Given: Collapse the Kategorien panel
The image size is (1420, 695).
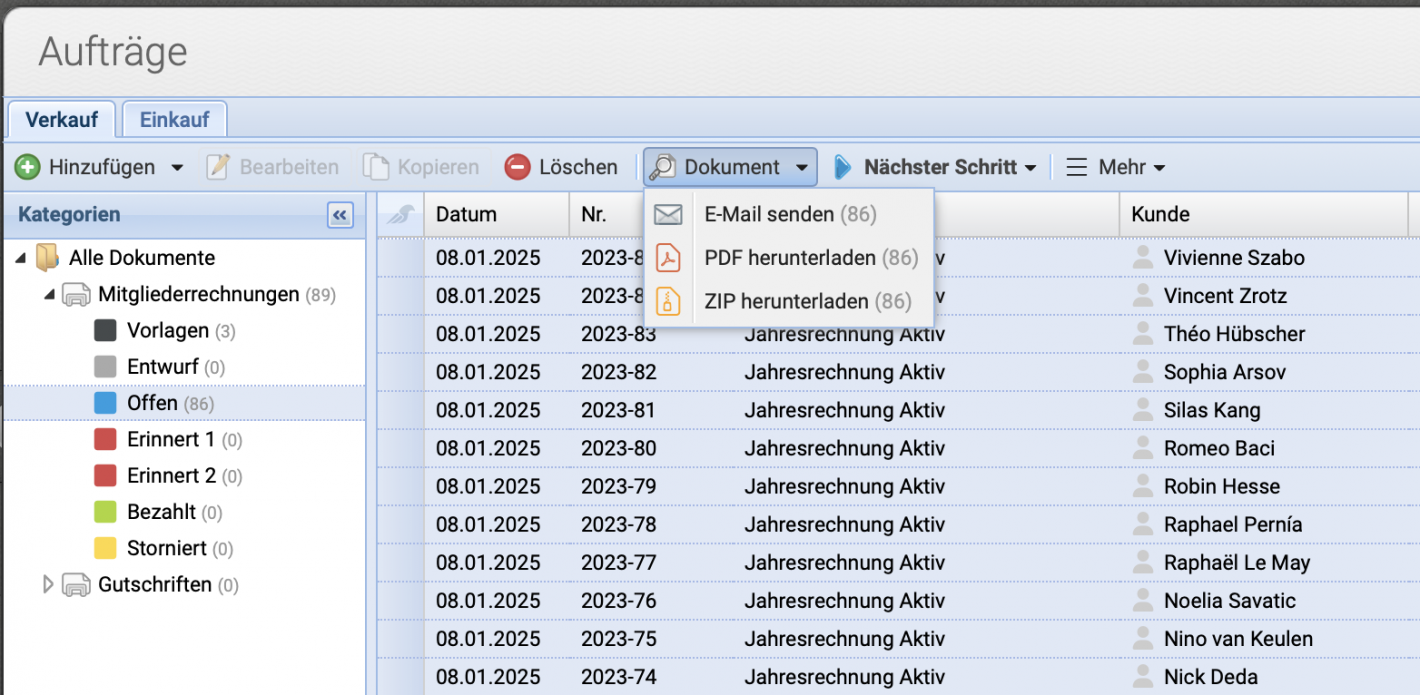Looking at the screenshot, I should (340, 215).
